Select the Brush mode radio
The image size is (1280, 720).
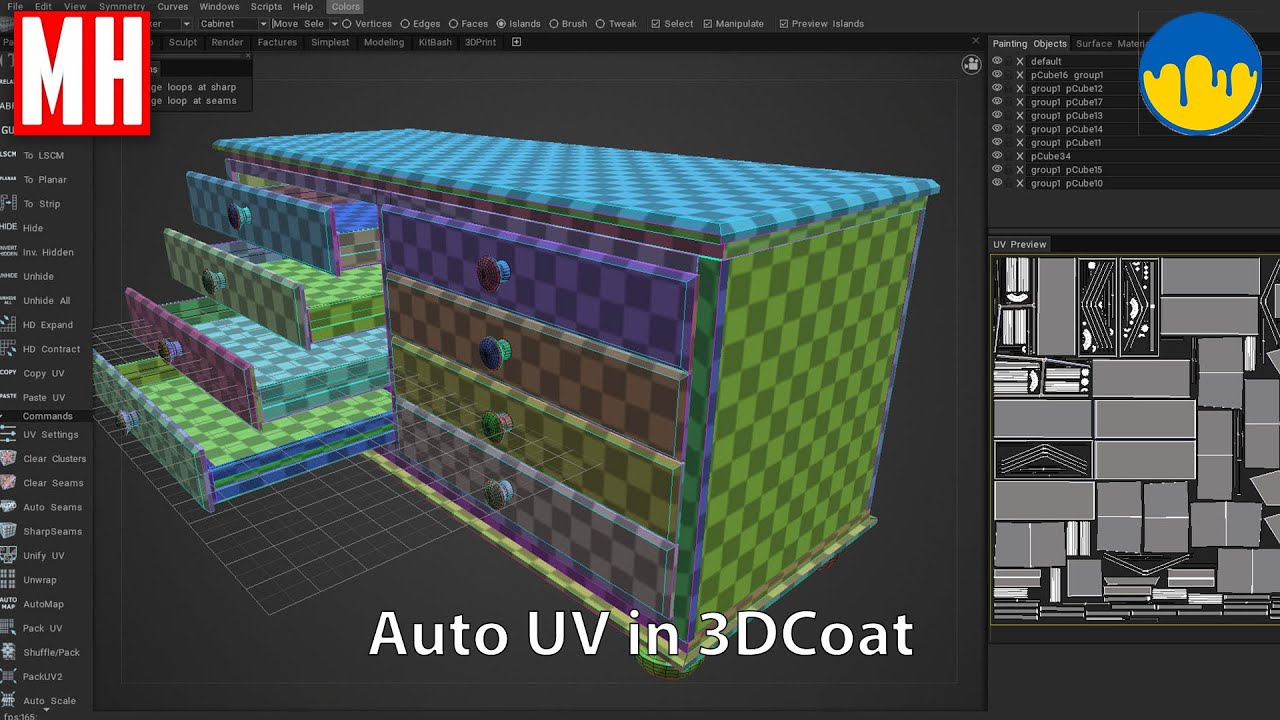click(568, 24)
